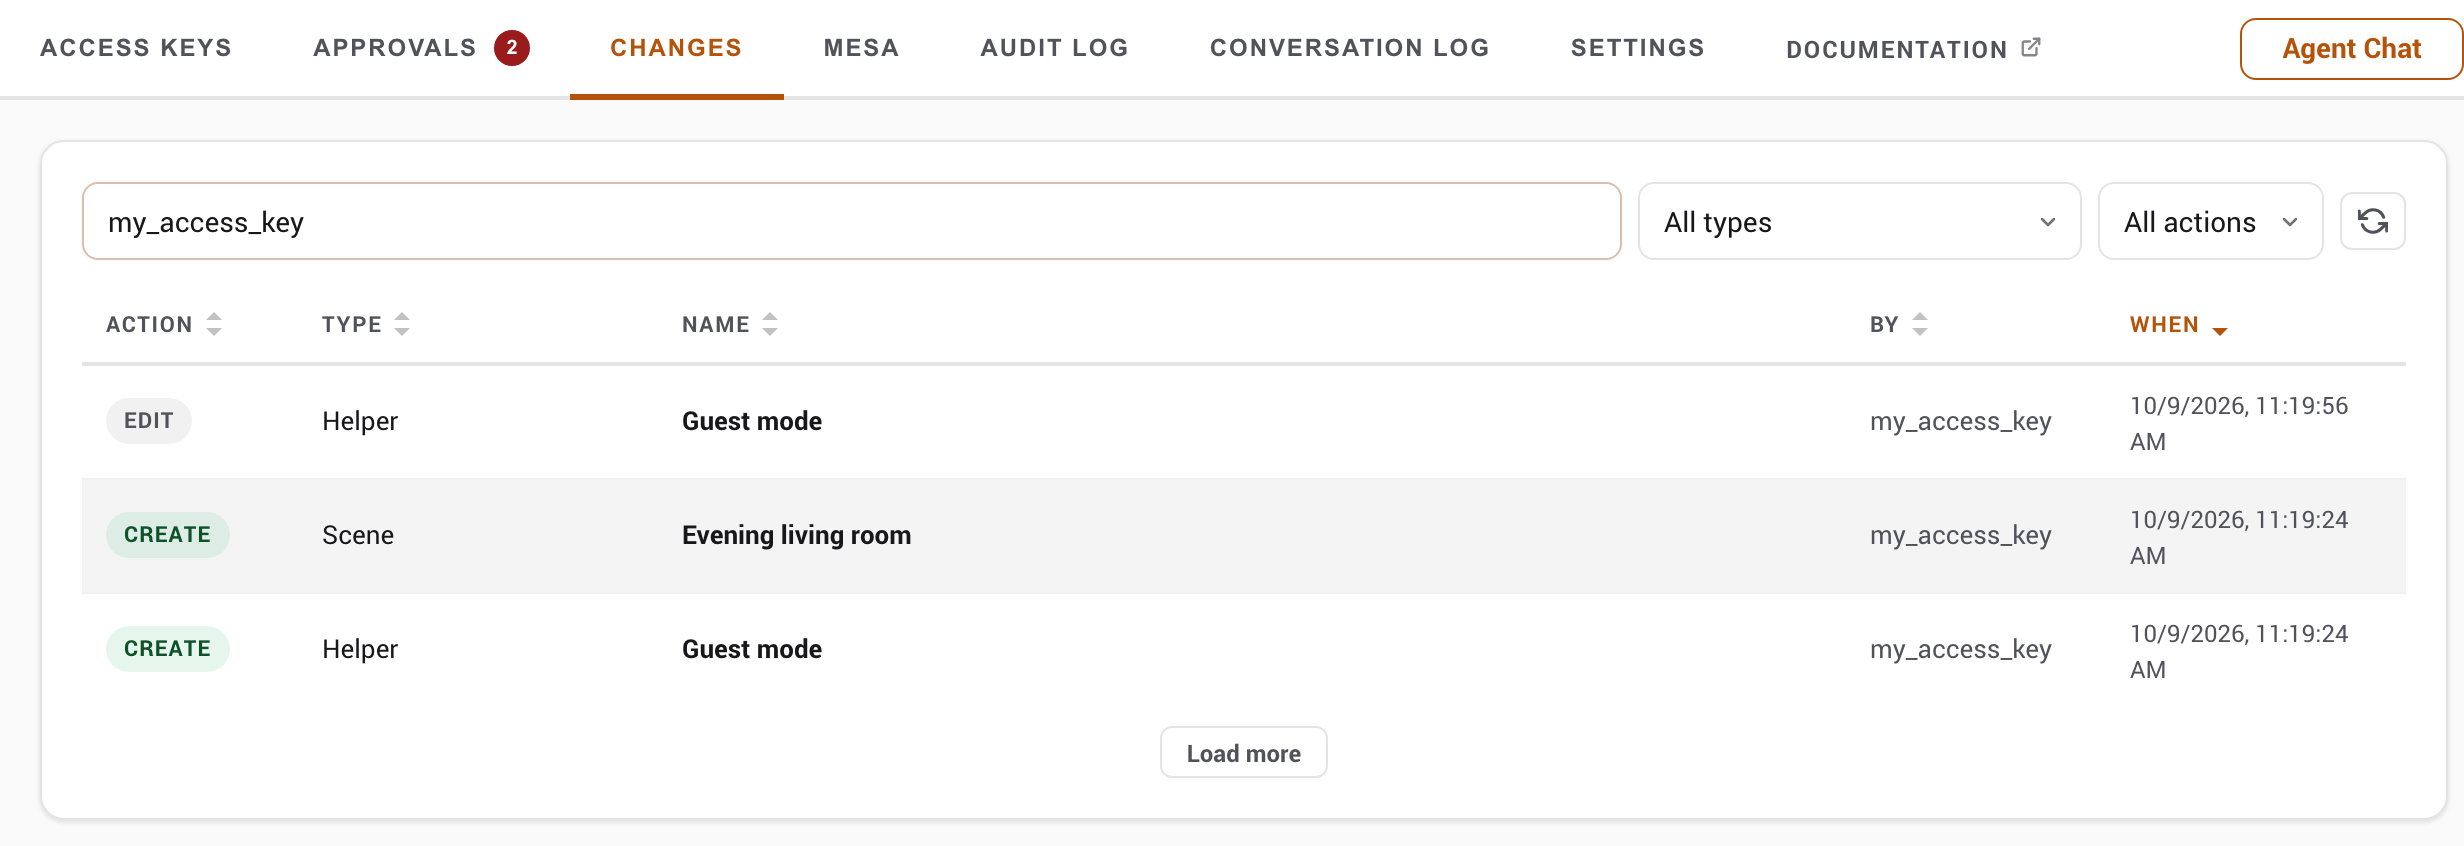
Task: Click the Agent Chat button
Action: (2351, 49)
